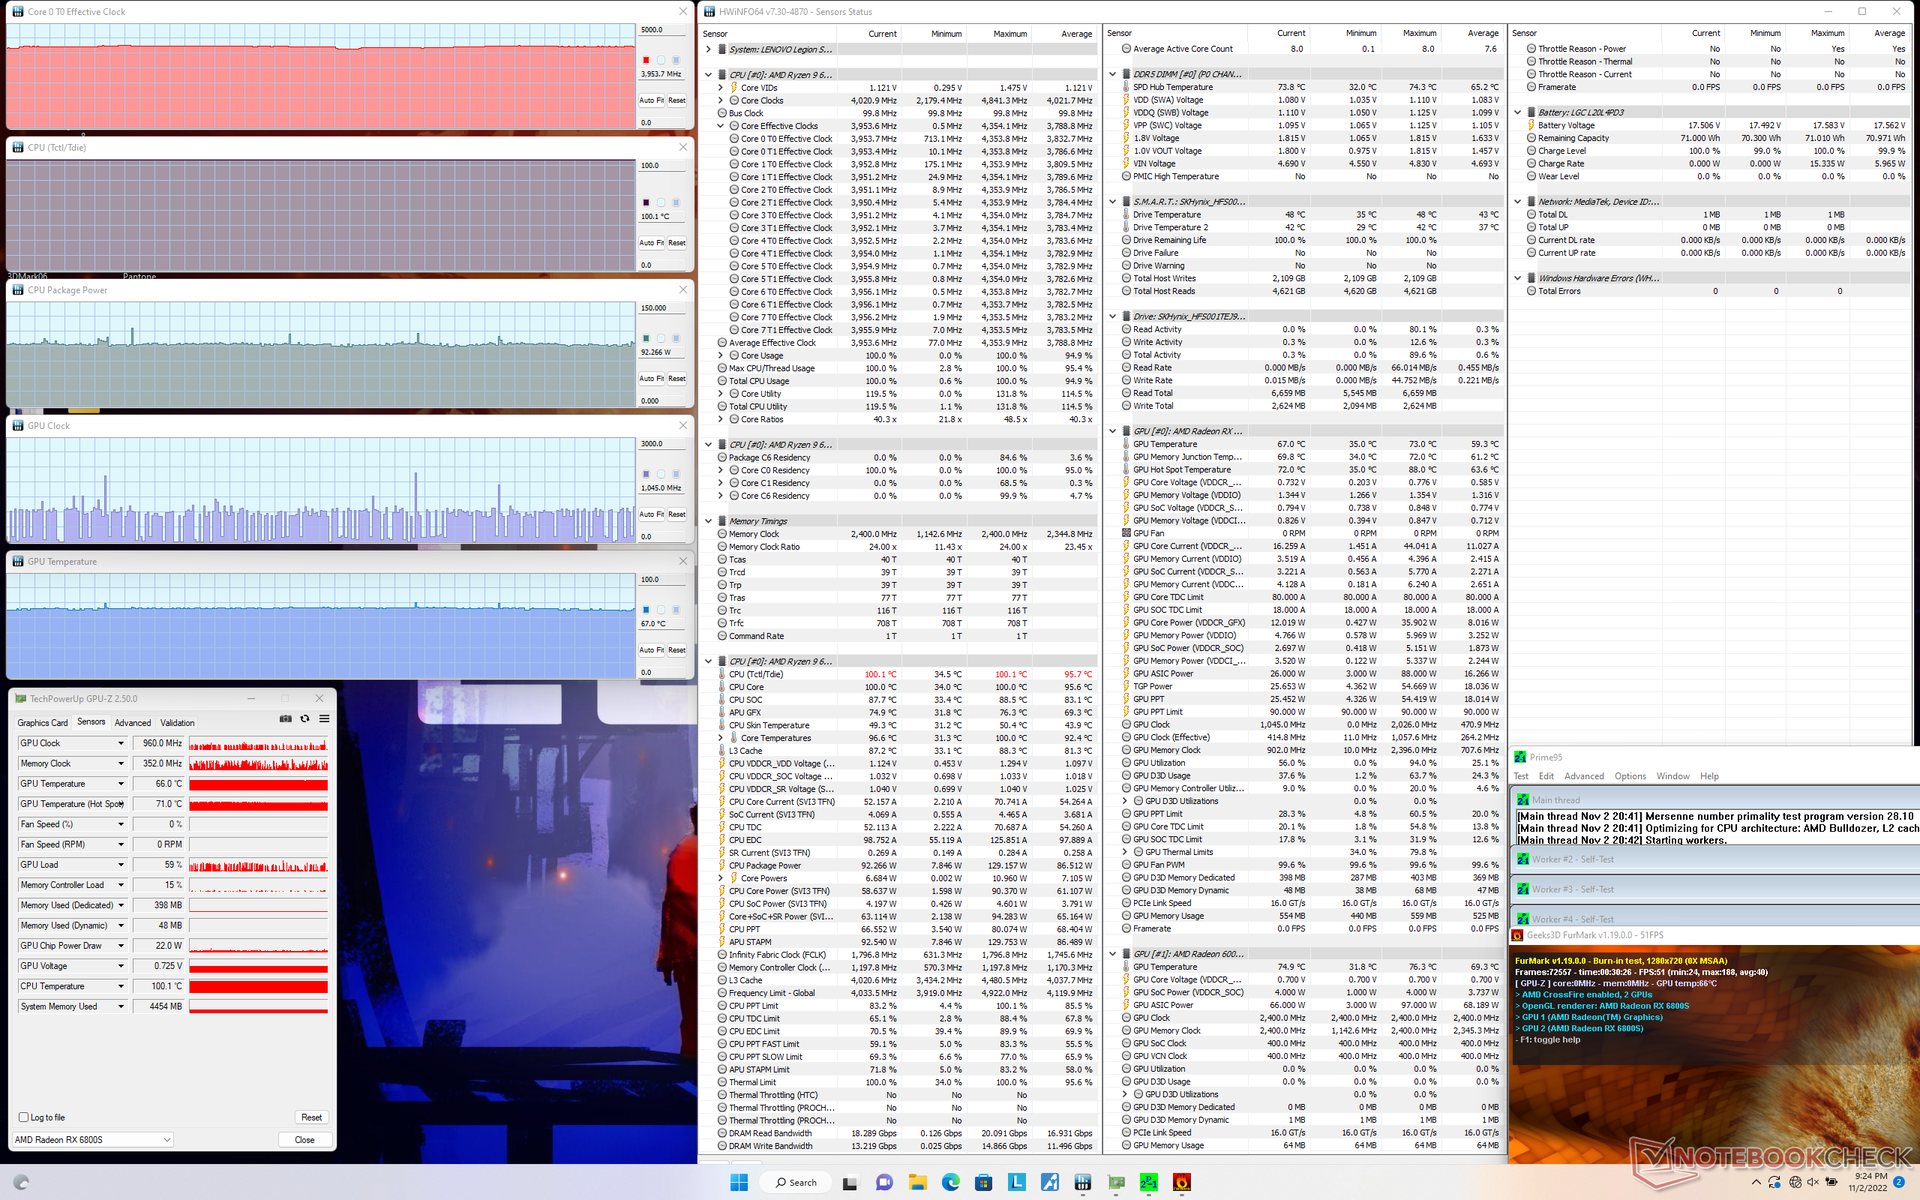Switch to Graphics Card tab in GPU-Z
Image resolution: width=1920 pixels, height=1200 pixels.
pyautogui.click(x=43, y=722)
